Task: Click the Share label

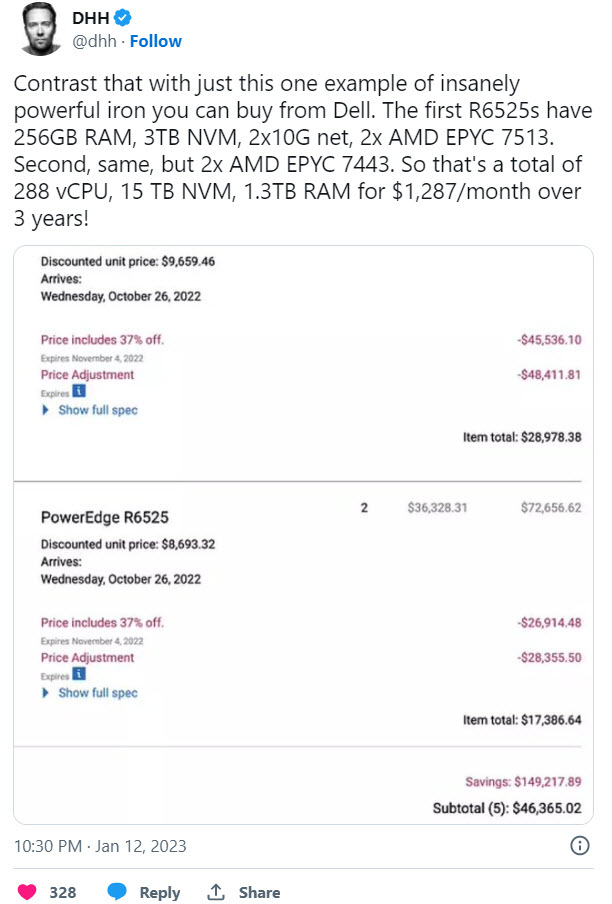Action: (259, 892)
